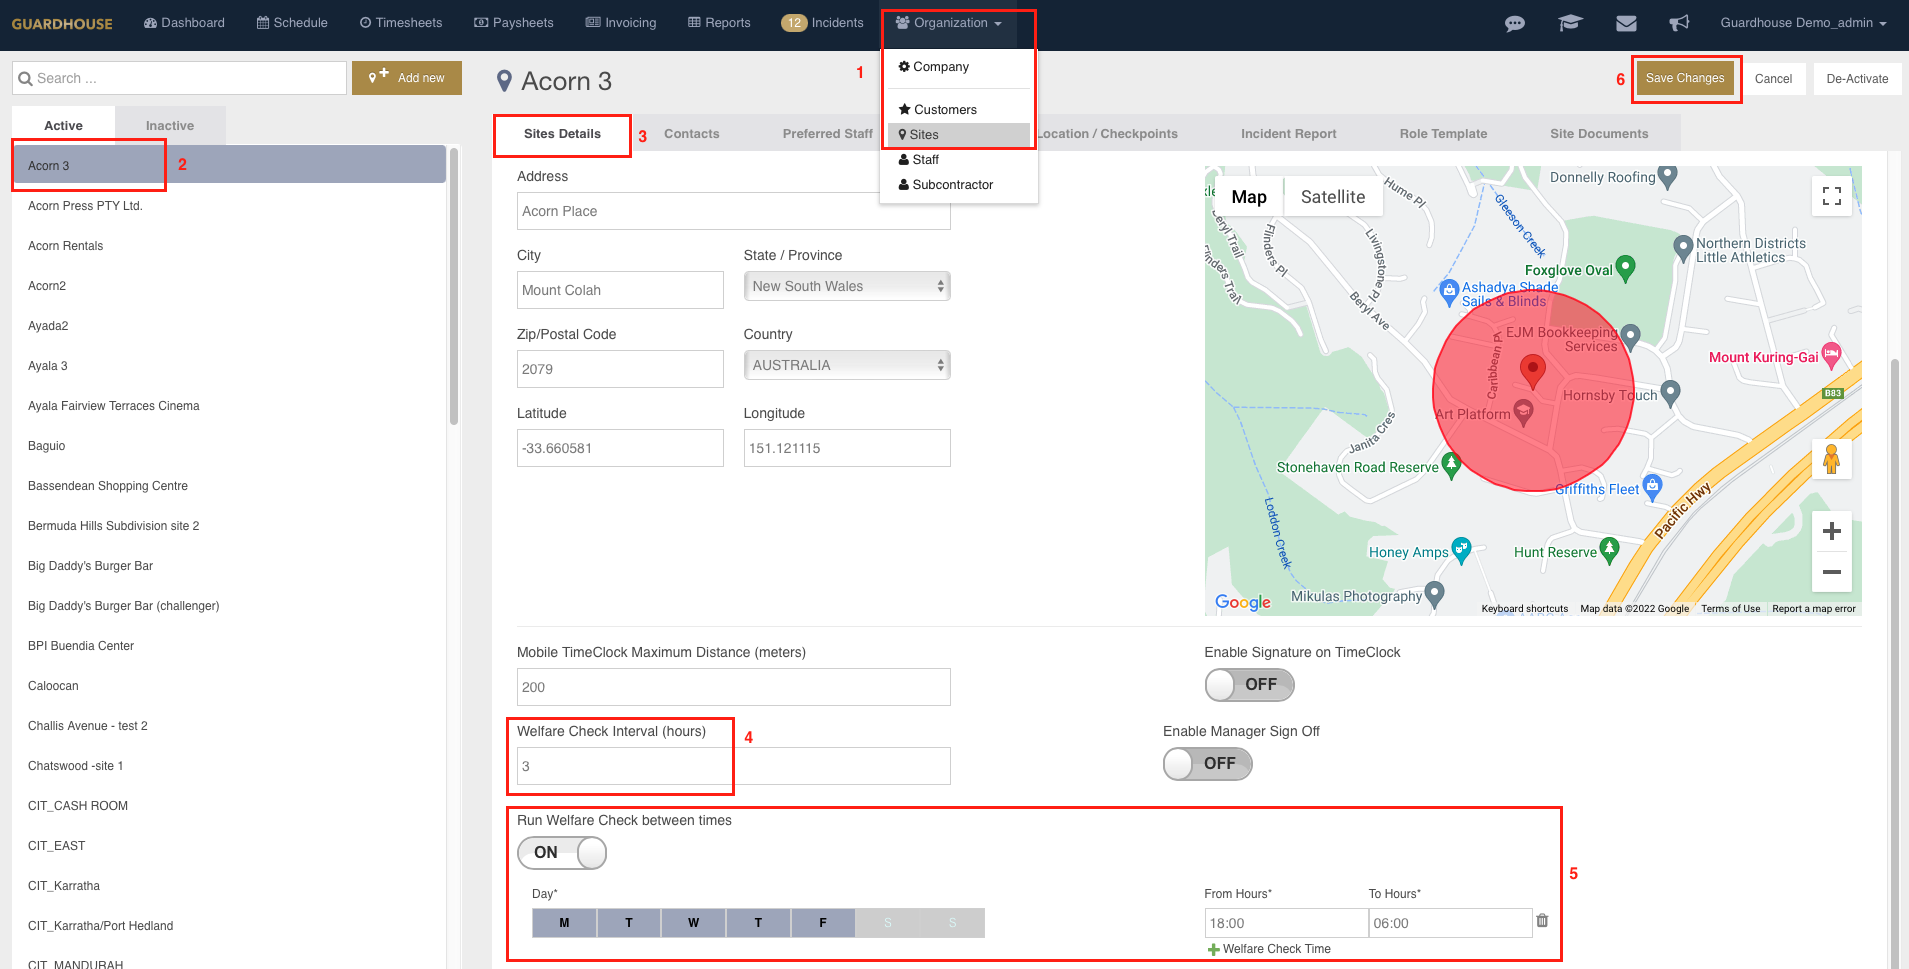The width and height of the screenshot is (1909, 969).
Task: Click the De-Activate button
Action: (1857, 79)
